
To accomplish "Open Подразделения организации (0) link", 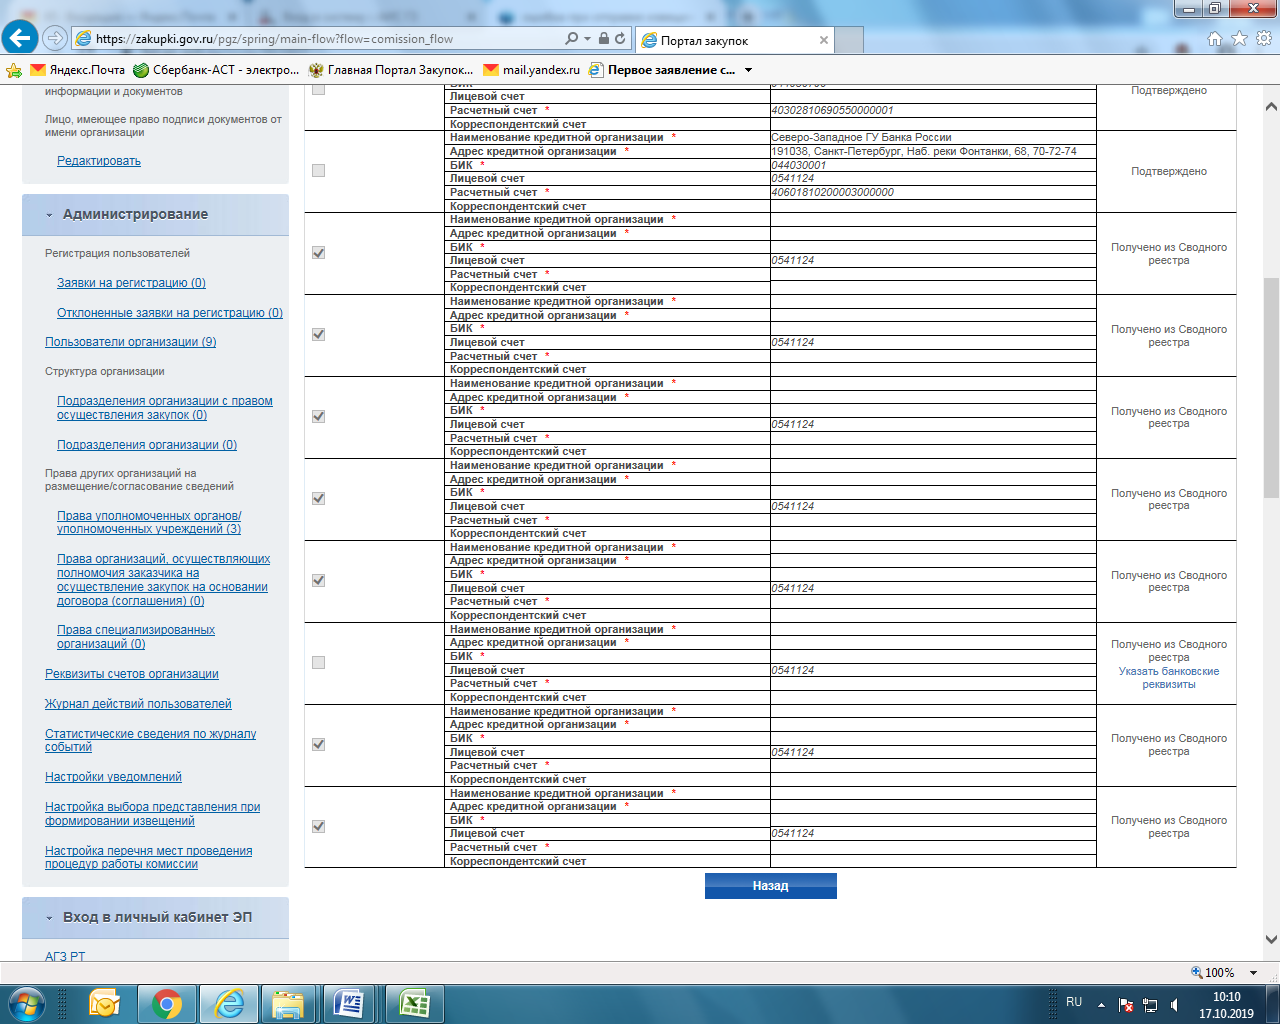I will pos(147,445).
